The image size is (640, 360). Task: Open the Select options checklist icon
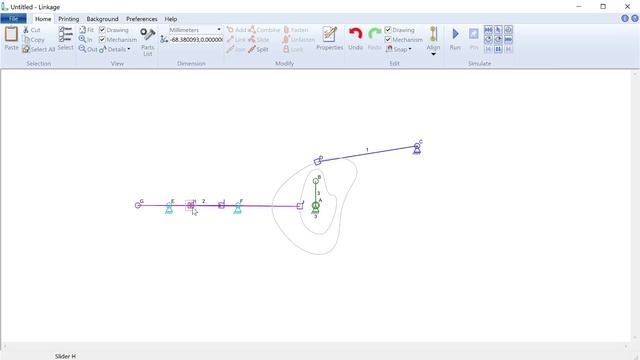coord(65,34)
